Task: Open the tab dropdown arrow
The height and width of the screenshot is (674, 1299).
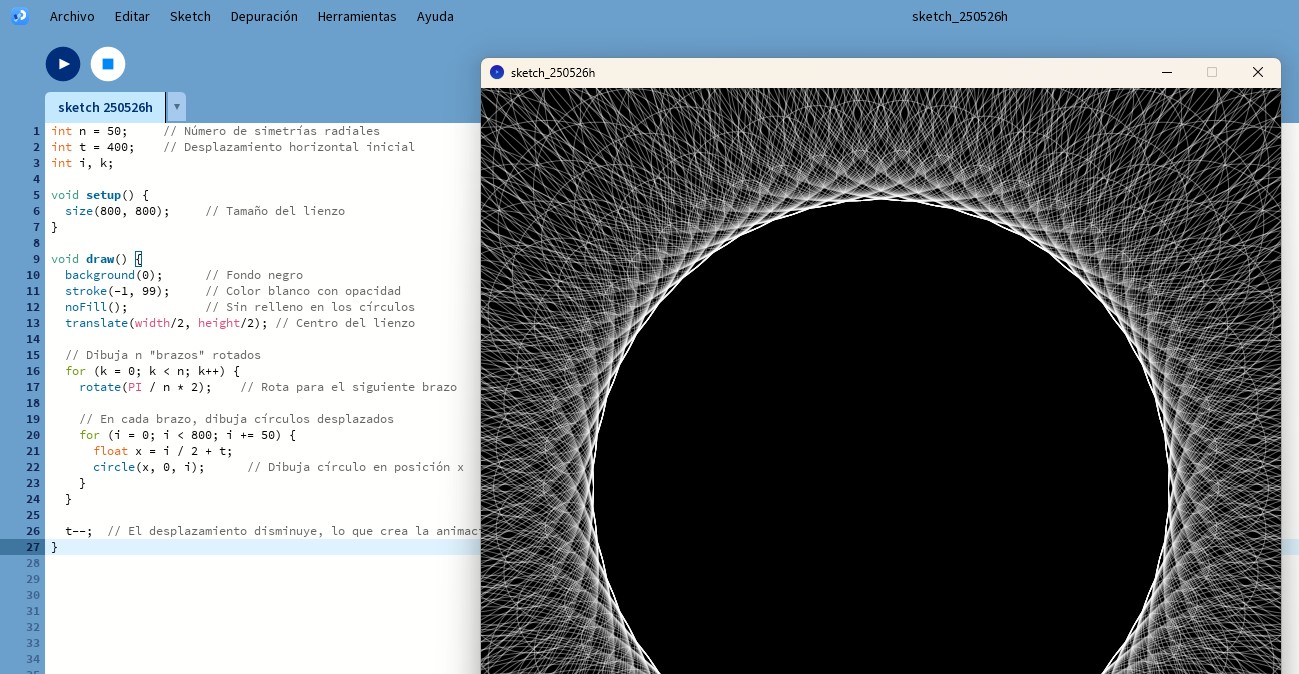Action: tap(177, 106)
